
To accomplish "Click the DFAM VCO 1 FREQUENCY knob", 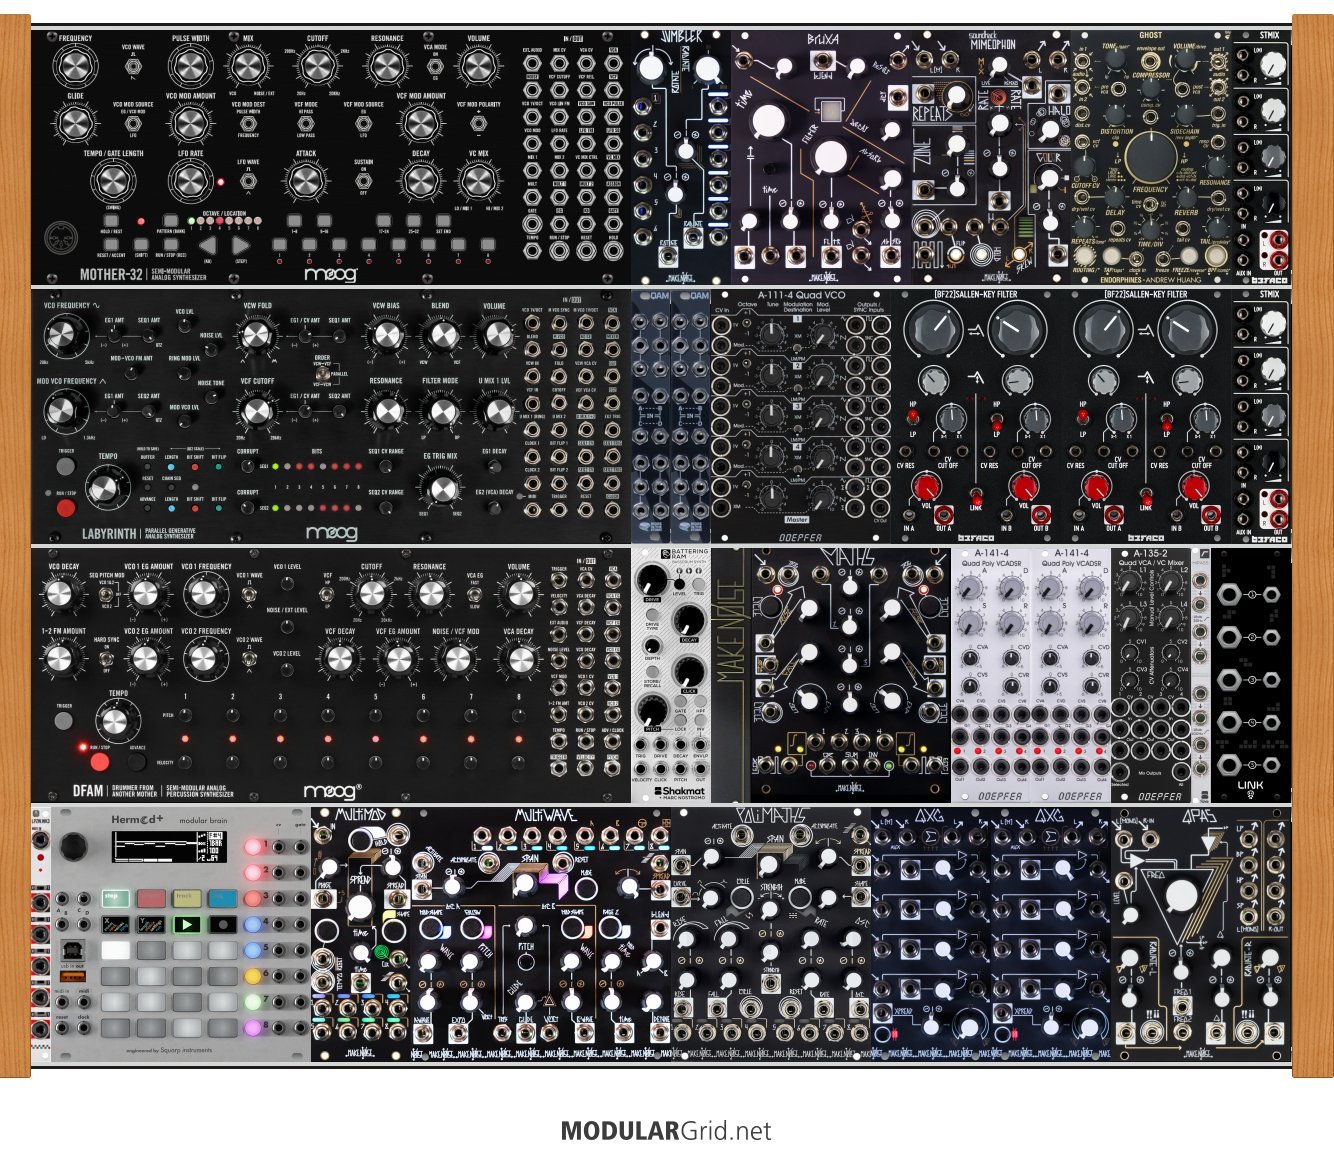I will (x=205, y=594).
